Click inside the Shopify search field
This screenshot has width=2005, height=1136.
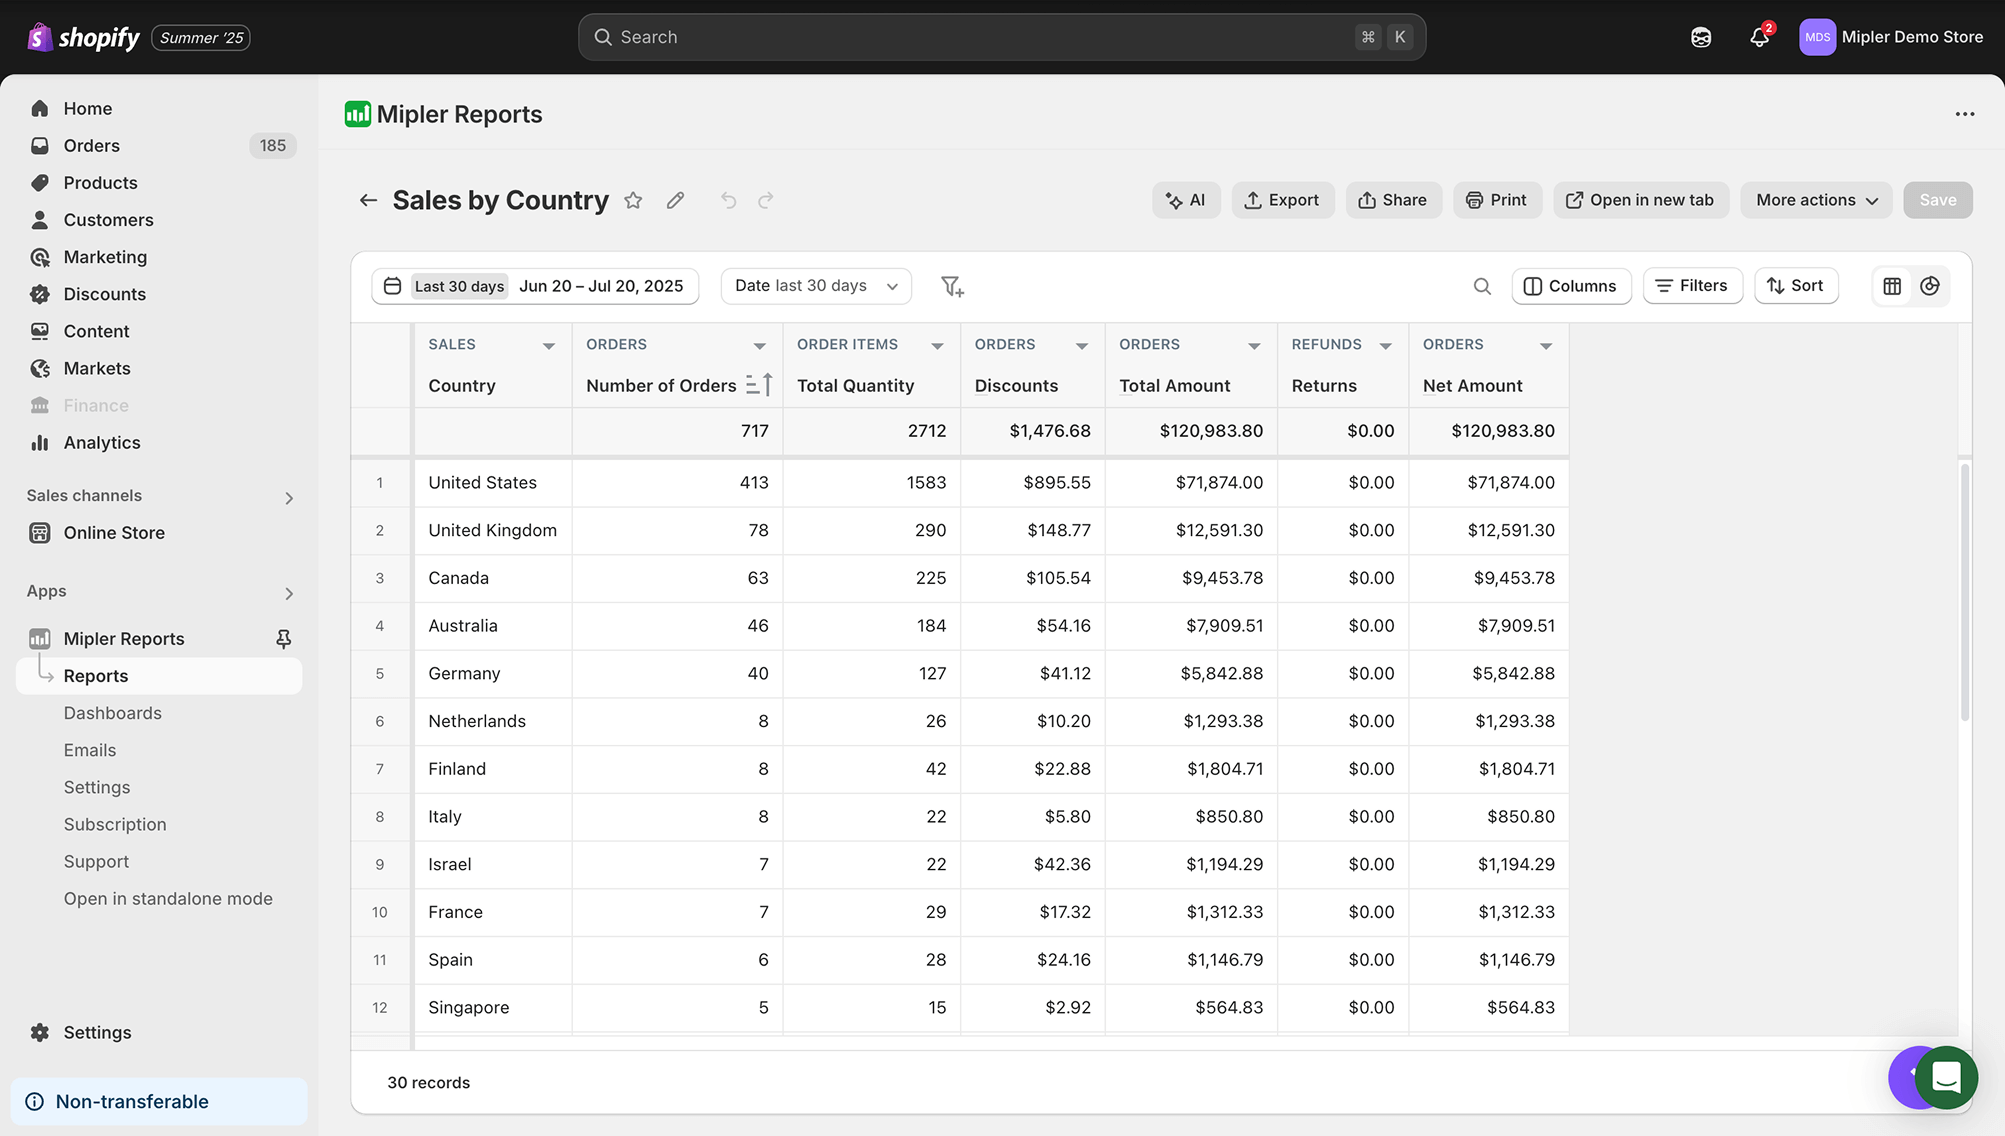[1000, 36]
